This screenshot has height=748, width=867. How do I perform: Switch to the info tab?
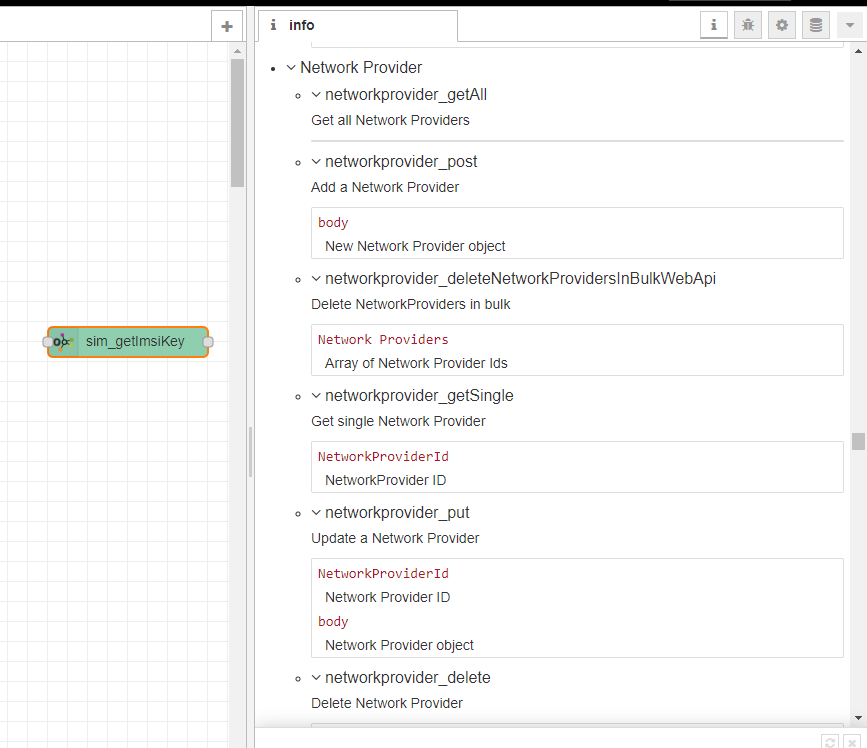(300, 26)
